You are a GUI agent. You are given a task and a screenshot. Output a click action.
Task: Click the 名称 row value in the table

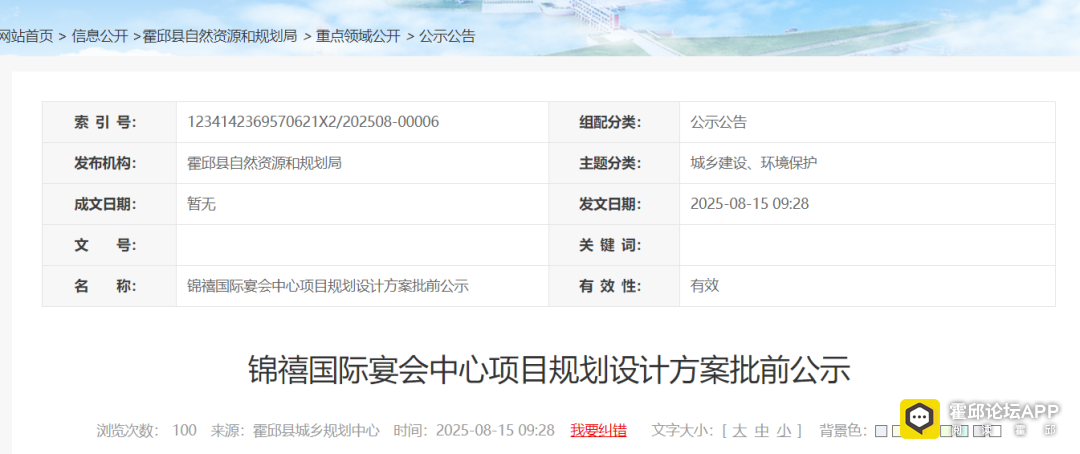pos(328,286)
